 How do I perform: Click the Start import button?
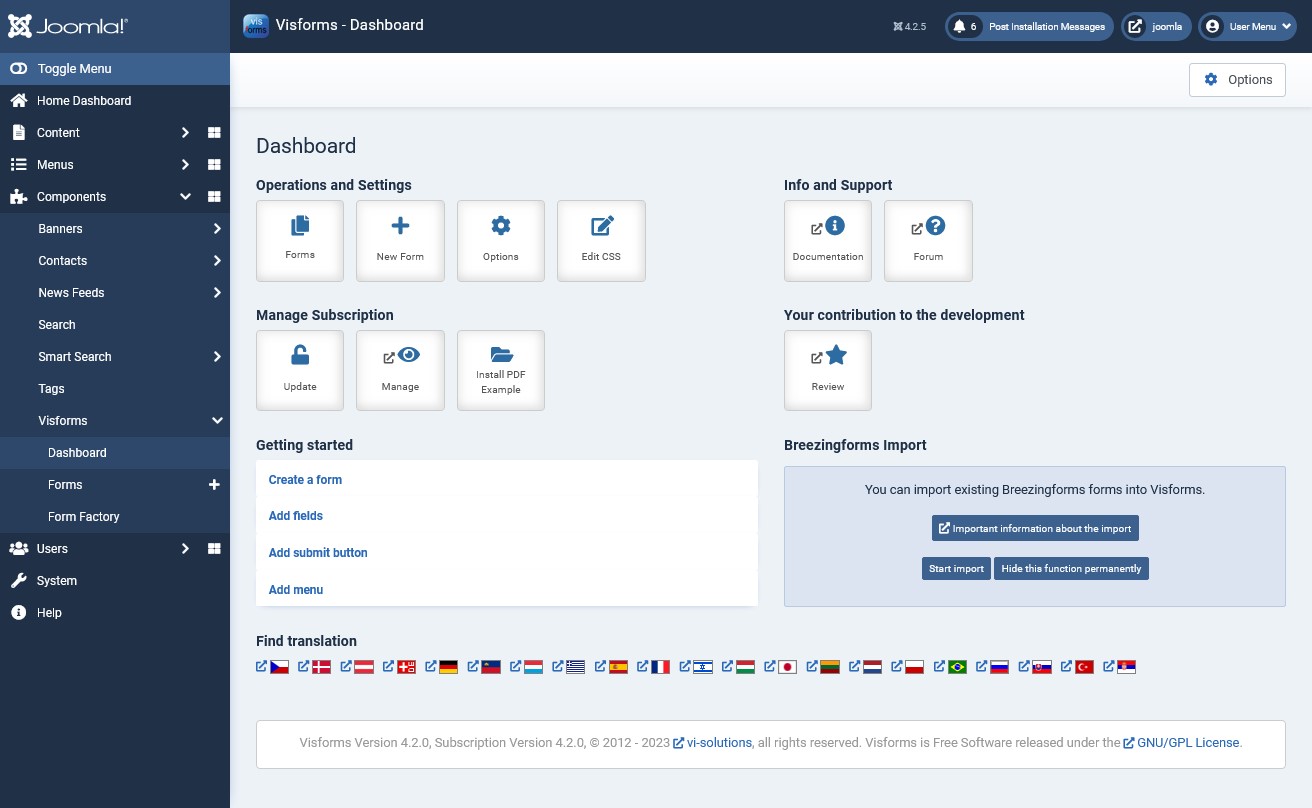click(x=956, y=568)
